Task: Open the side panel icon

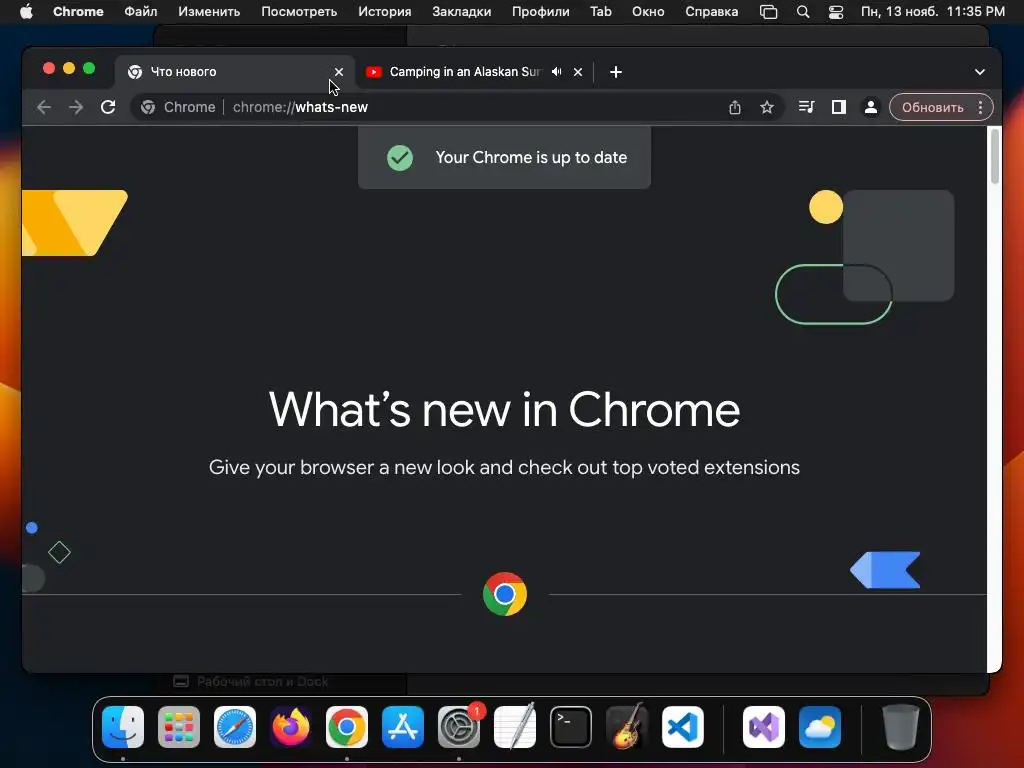Action: [839, 107]
